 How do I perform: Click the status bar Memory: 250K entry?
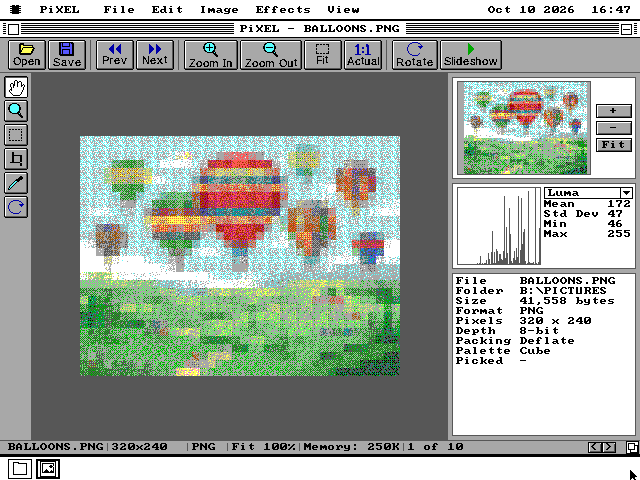coord(351,447)
